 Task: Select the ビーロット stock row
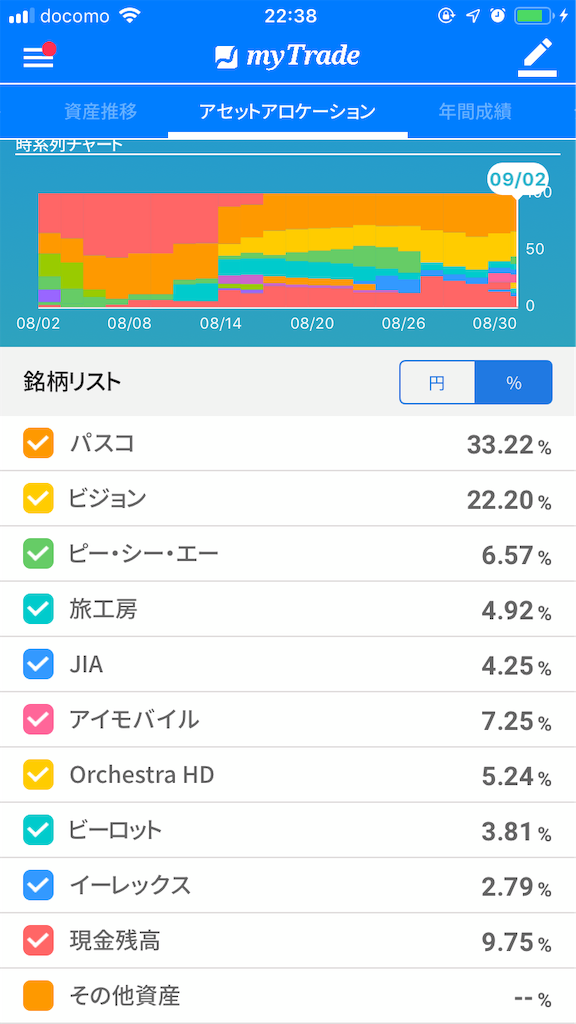[288, 830]
